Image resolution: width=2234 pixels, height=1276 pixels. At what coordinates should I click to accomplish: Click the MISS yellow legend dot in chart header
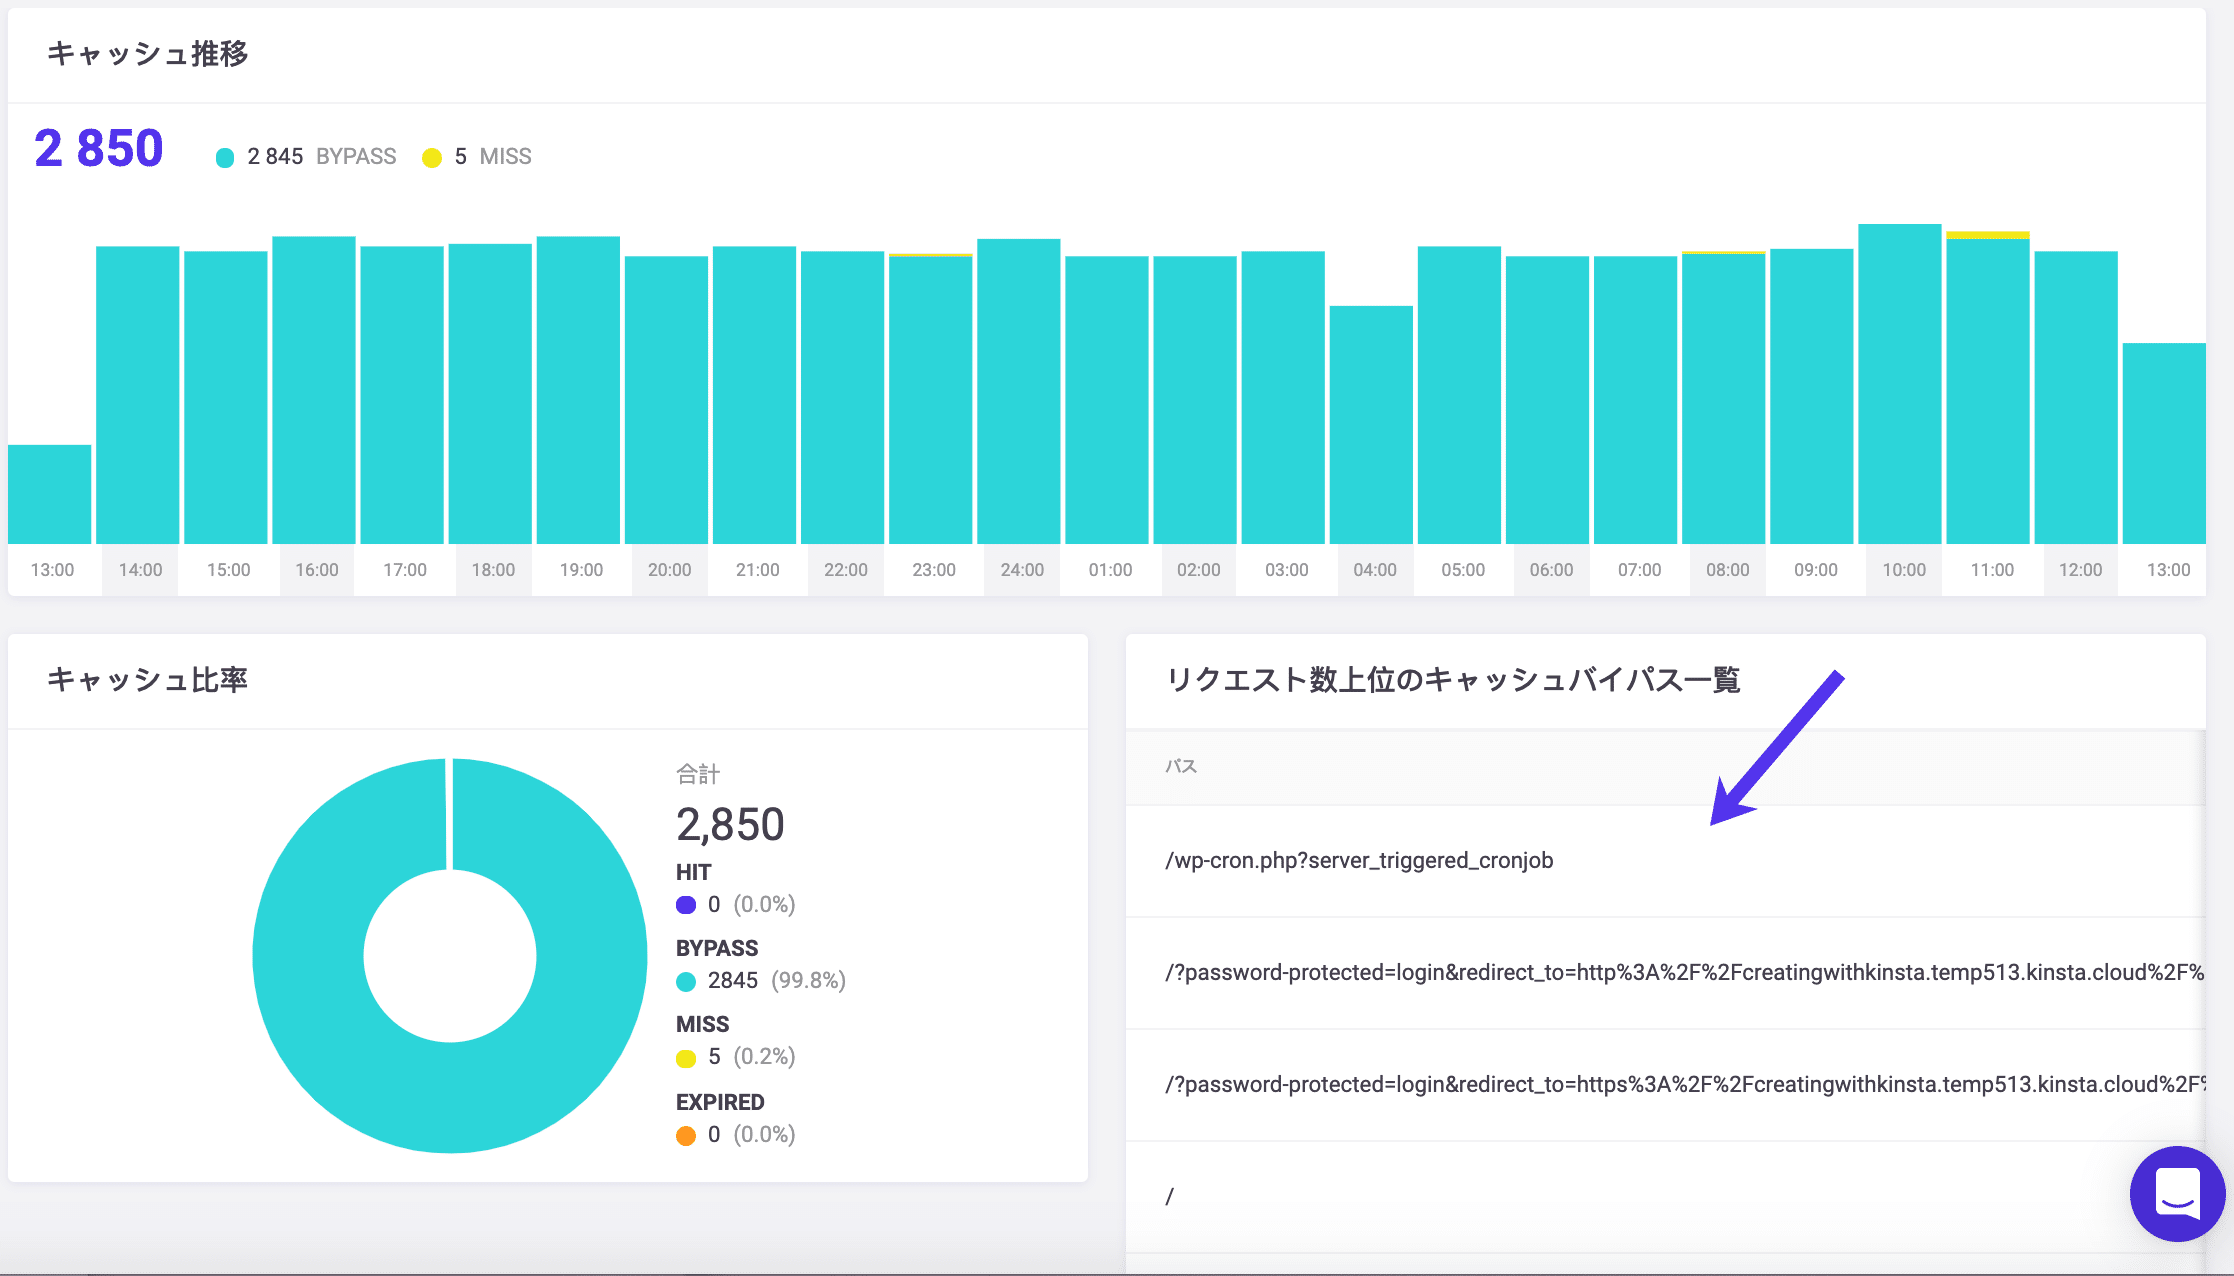click(x=432, y=158)
